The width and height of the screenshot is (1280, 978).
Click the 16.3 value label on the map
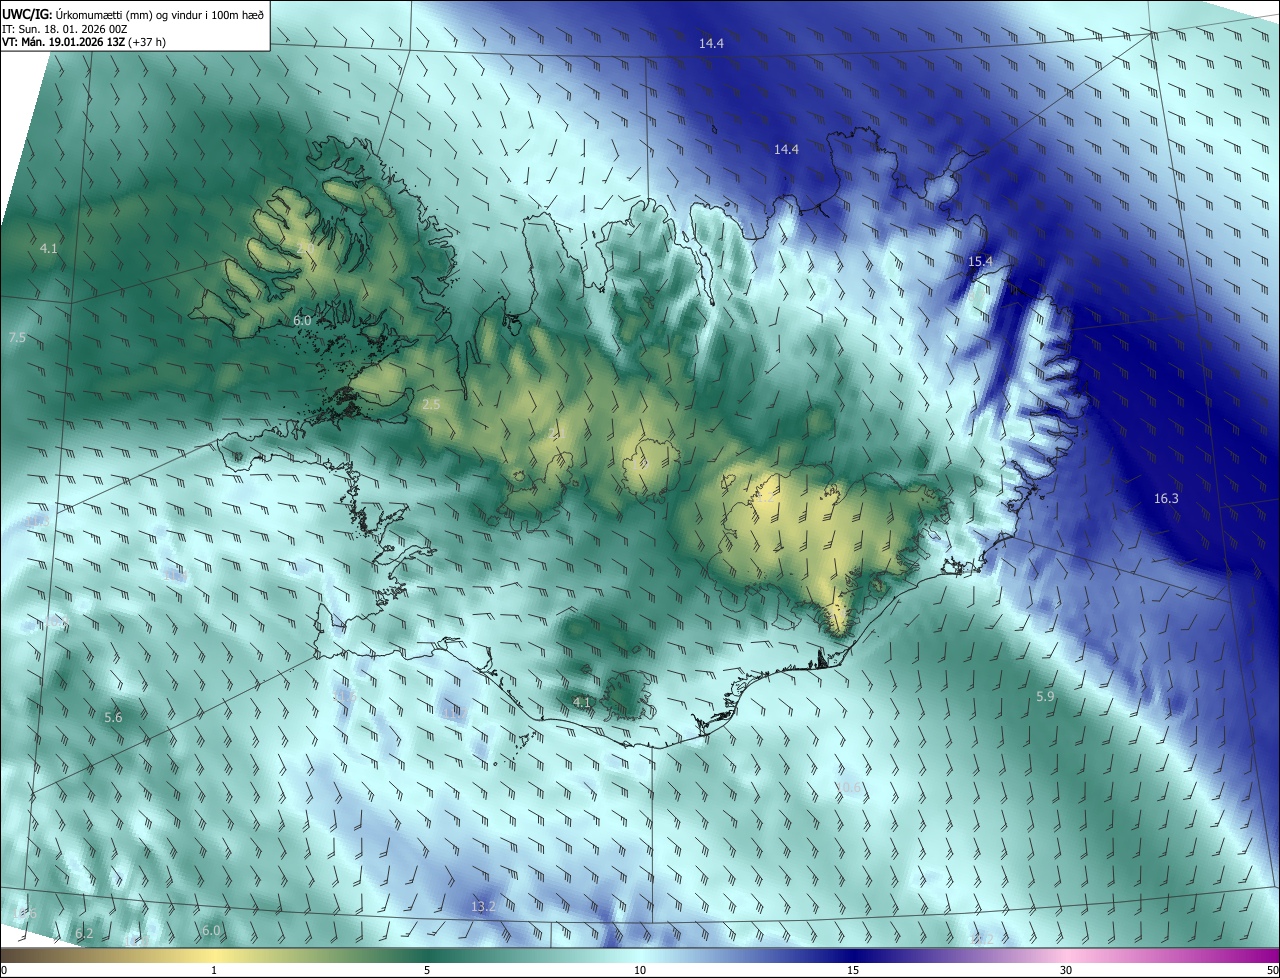click(x=1166, y=498)
